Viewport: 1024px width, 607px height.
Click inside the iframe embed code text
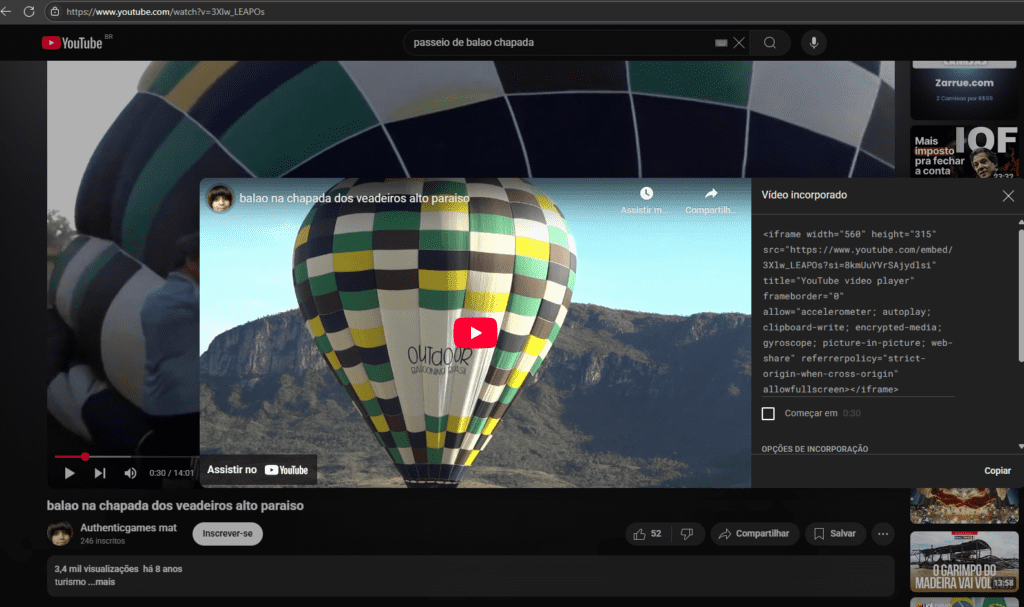pyautogui.click(x=858, y=312)
